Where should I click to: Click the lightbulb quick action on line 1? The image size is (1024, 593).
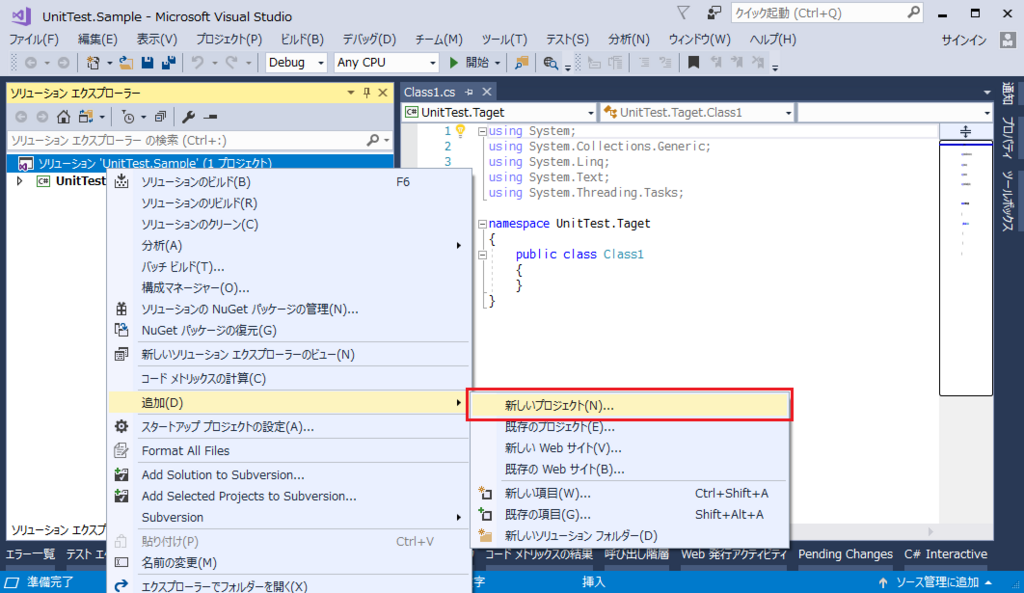pyautogui.click(x=460, y=131)
